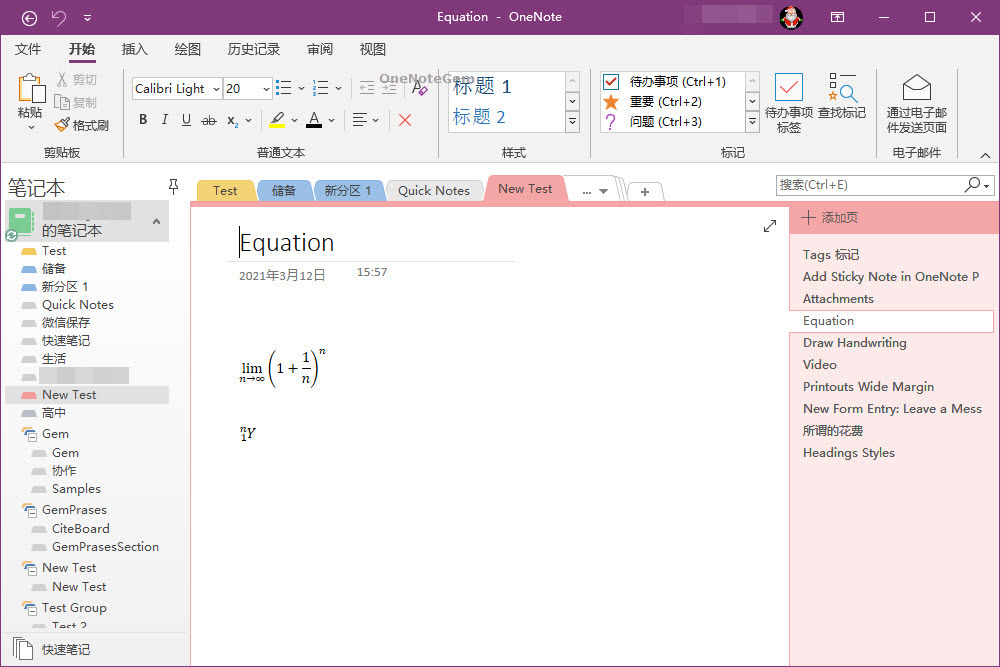
Task: Click the paragraph alignment icon
Action: click(360, 120)
